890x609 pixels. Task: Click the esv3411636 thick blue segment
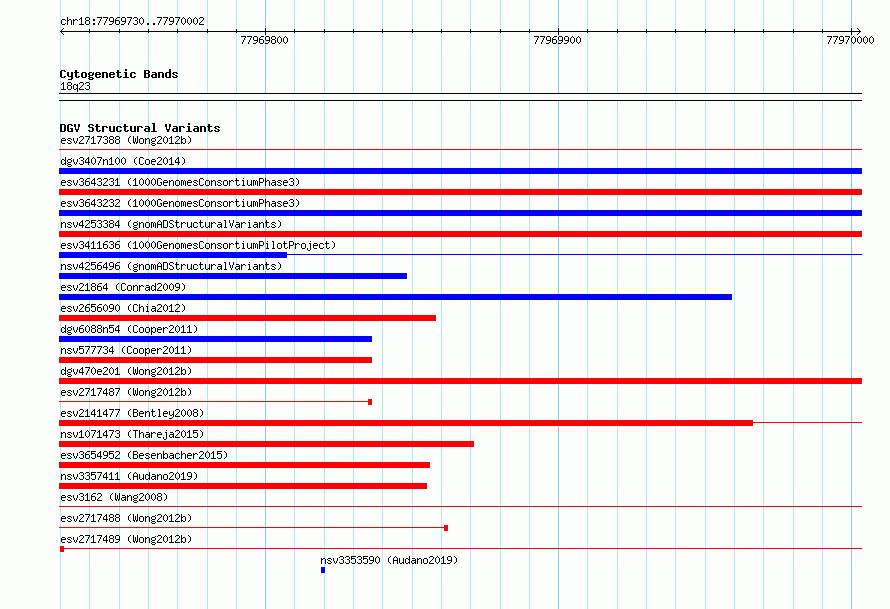173,255
